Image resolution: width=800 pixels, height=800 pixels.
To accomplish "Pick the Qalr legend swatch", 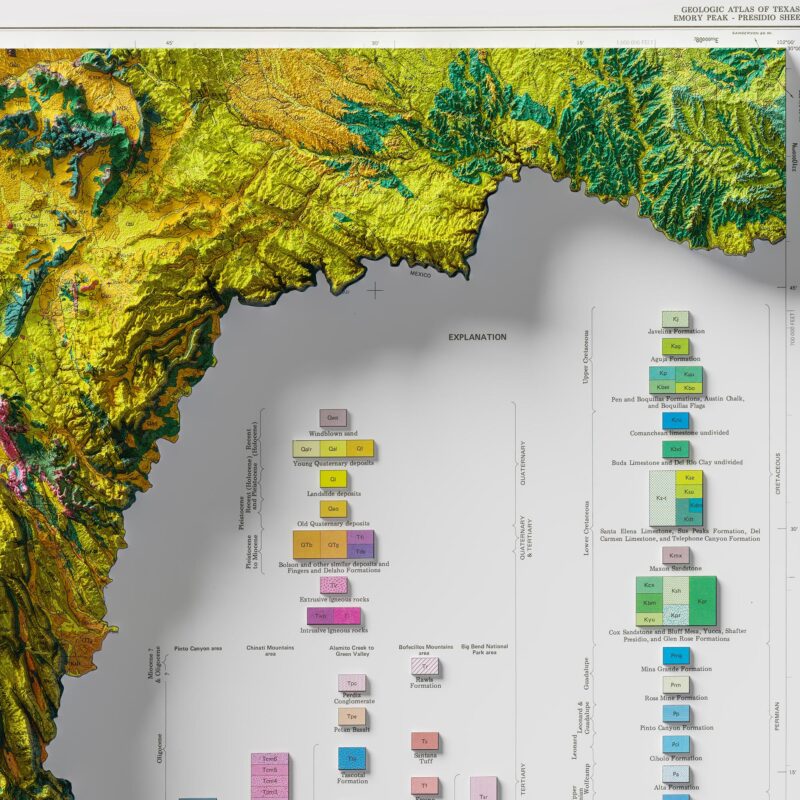I will pos(306,449).
